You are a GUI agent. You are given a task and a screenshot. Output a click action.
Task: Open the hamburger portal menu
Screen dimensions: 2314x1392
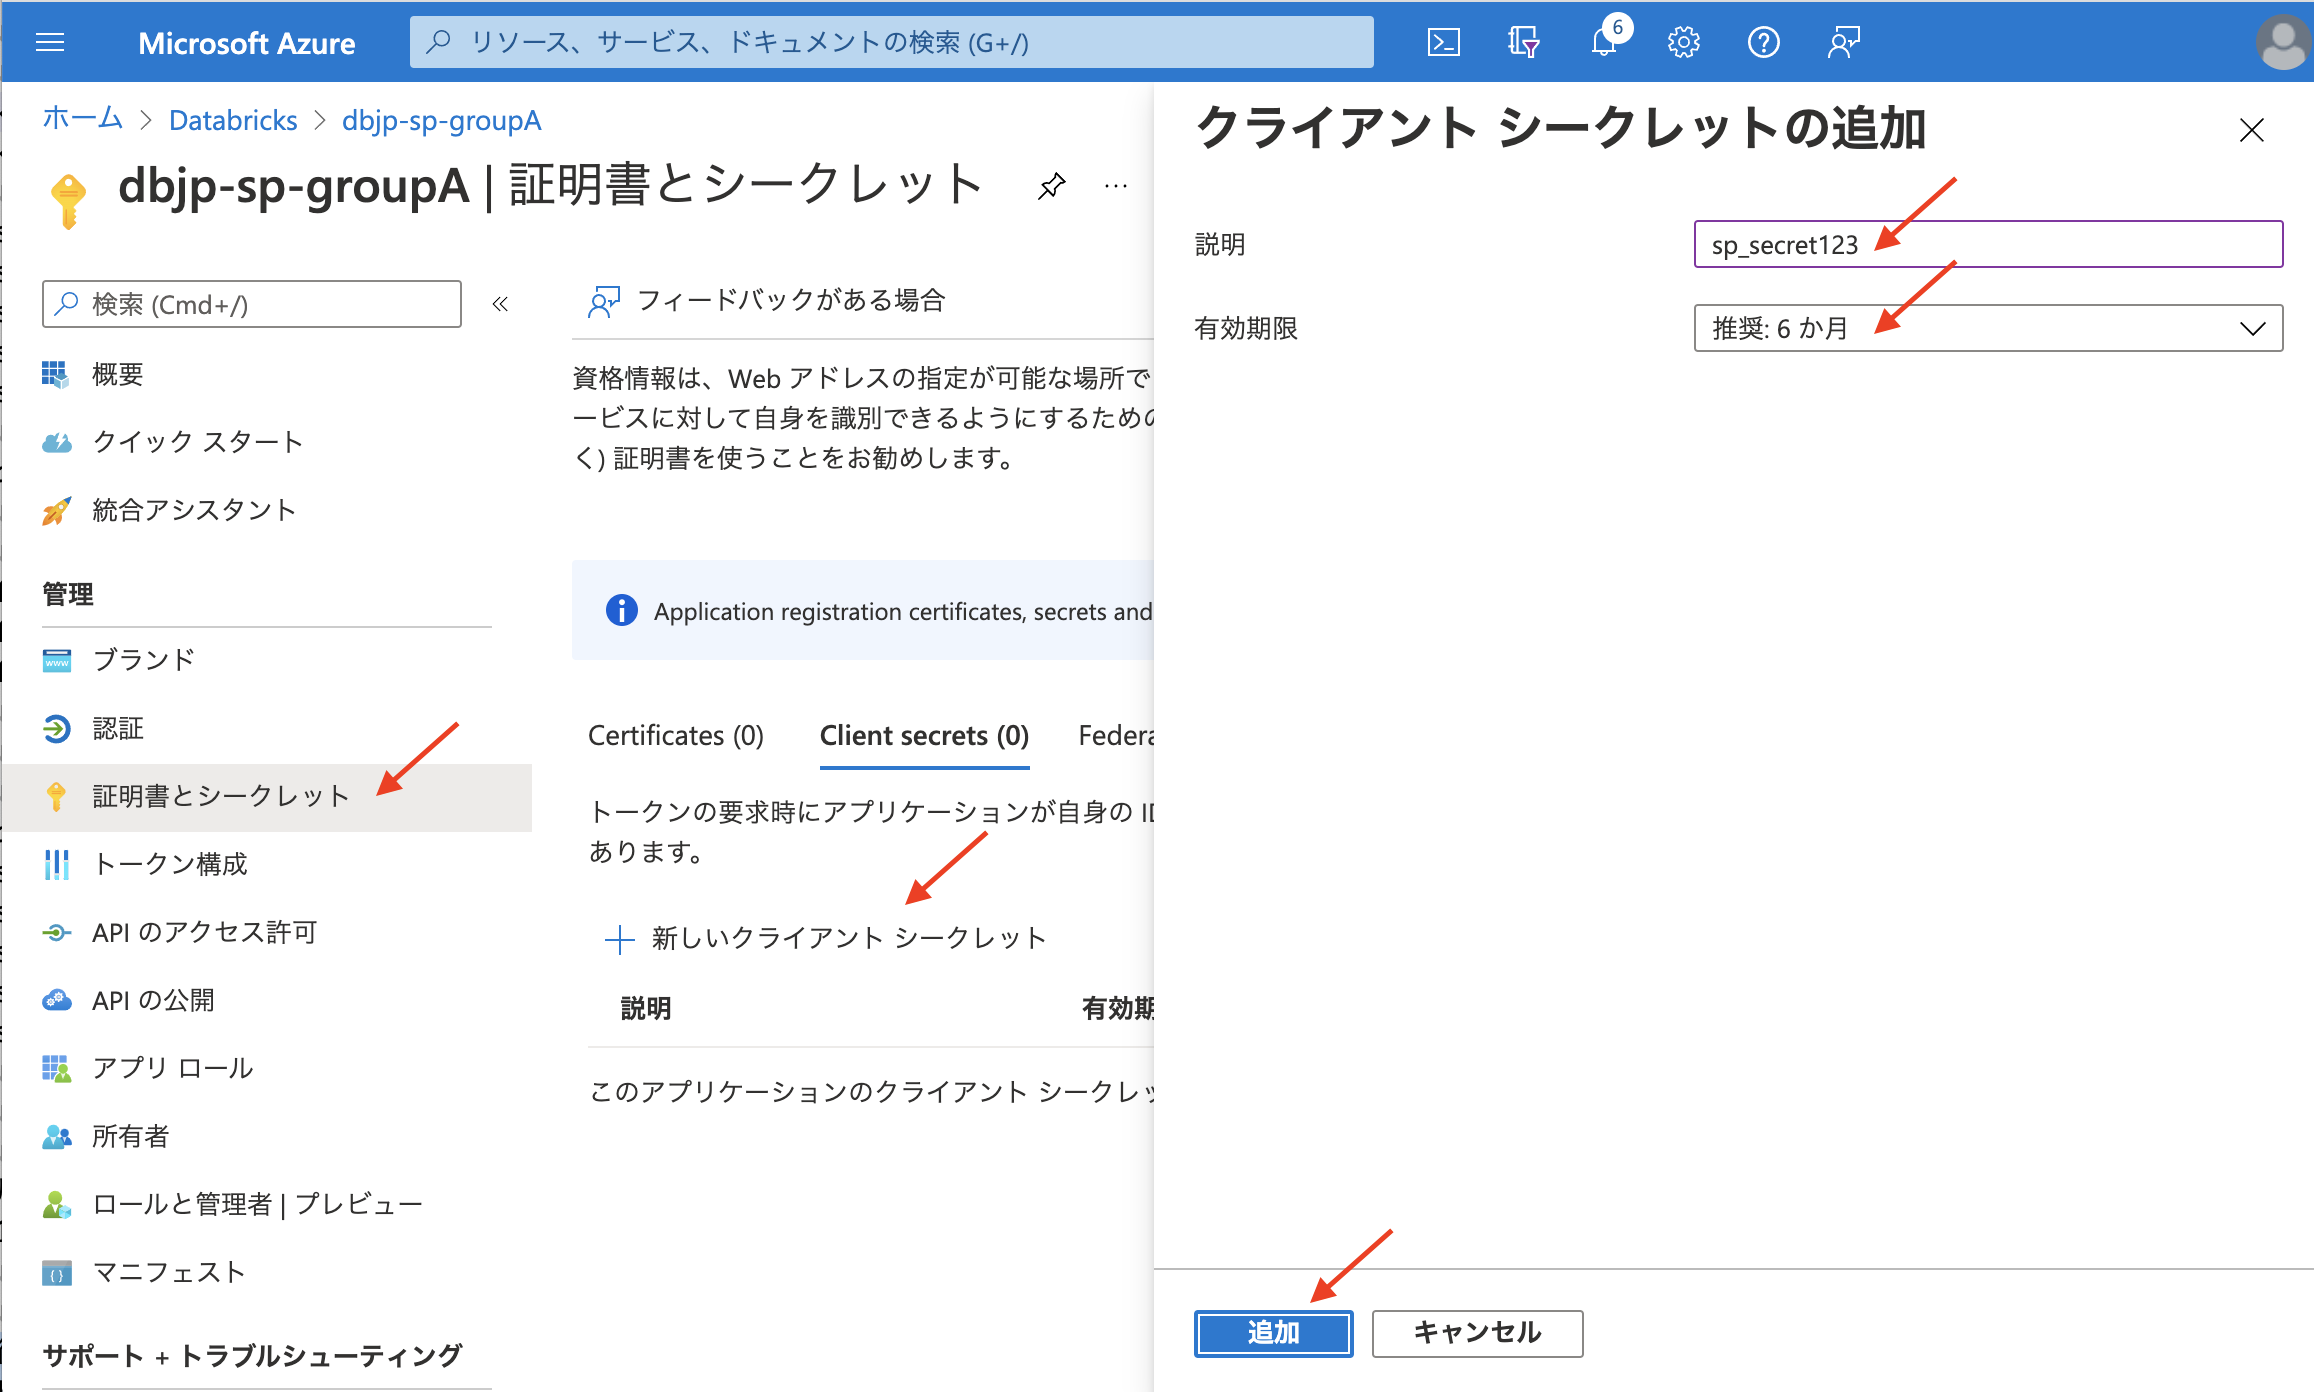50,42
